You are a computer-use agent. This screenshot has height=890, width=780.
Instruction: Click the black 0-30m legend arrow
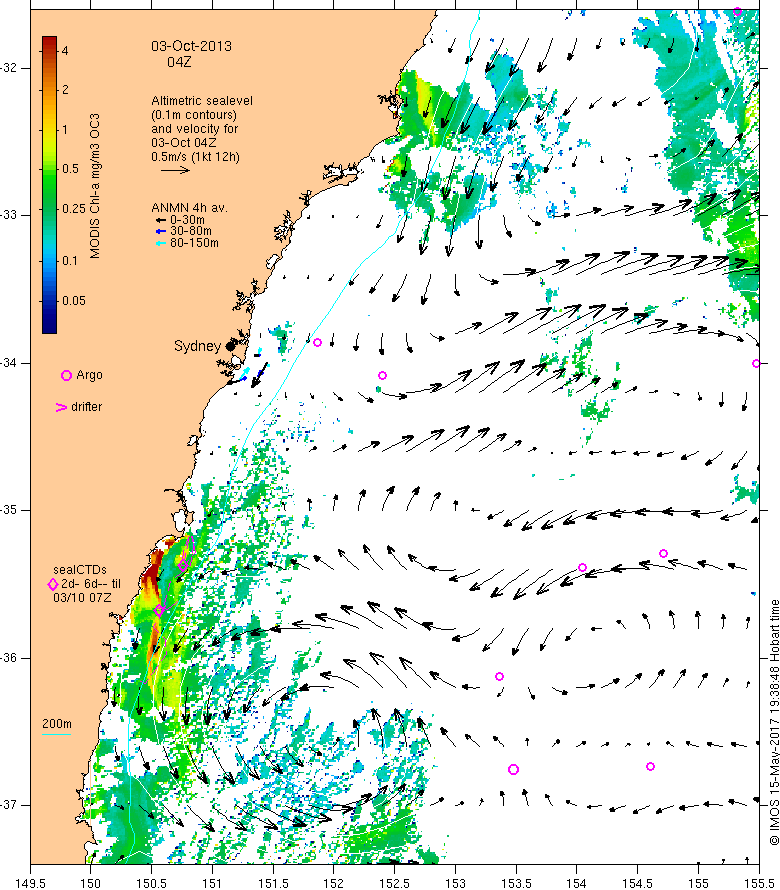(161, 220)
